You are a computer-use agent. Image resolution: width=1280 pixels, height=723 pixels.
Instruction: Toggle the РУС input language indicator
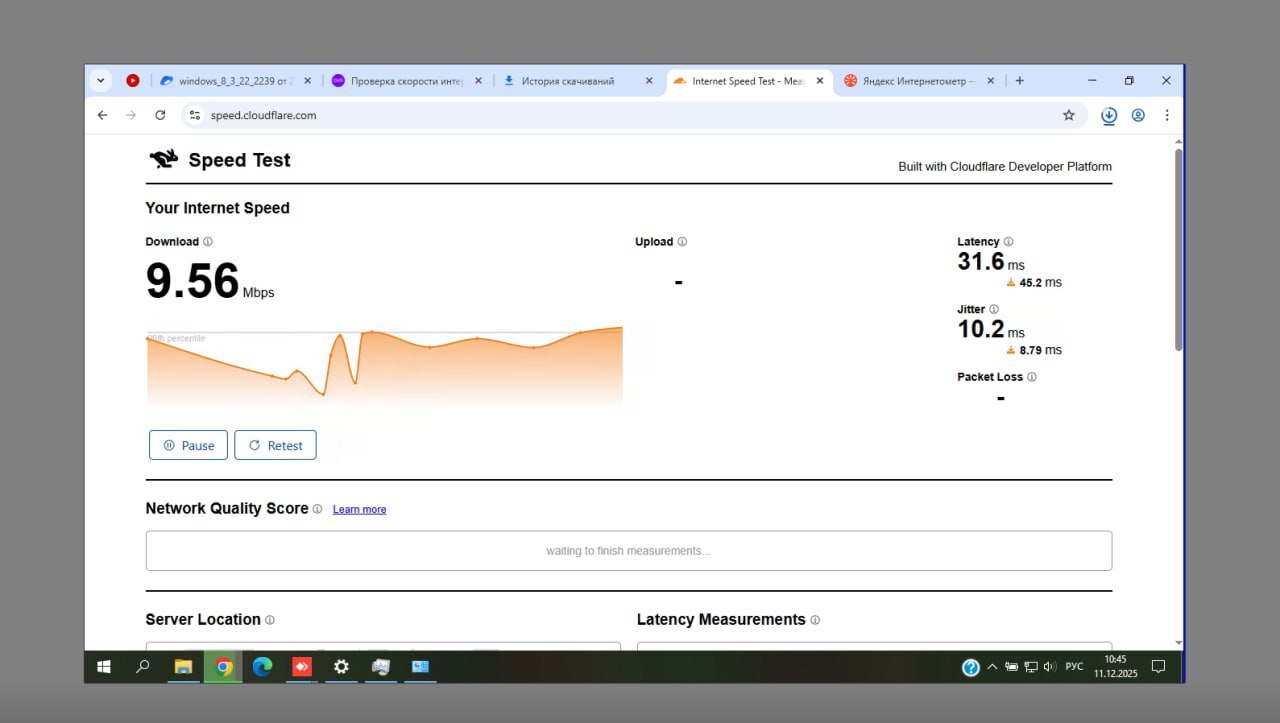(x=1074, y=667)
